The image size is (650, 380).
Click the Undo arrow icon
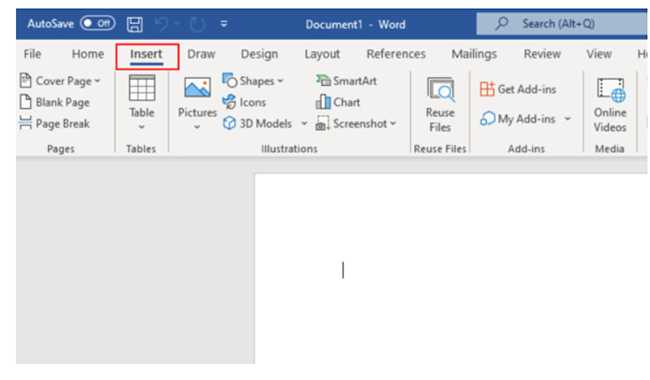coord(161,24)
